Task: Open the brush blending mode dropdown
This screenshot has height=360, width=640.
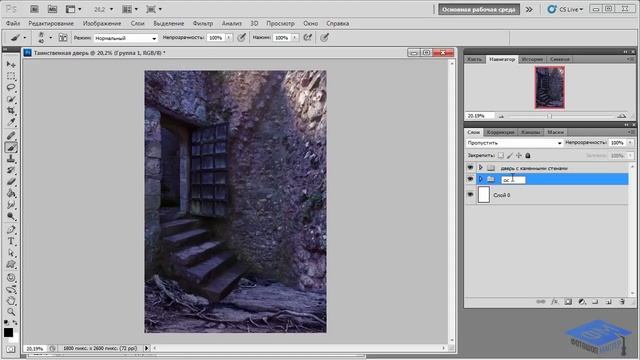Action: pos(125,38)
